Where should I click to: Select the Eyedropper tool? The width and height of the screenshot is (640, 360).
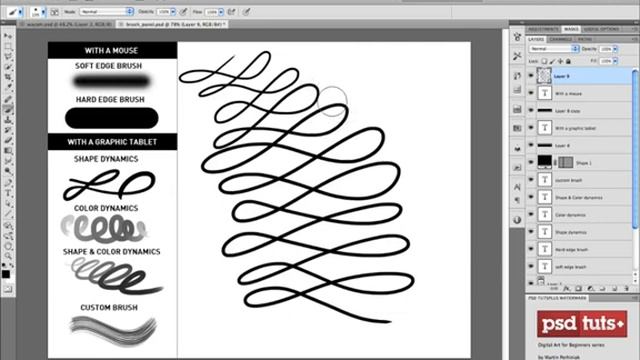[x=8, y=87]
